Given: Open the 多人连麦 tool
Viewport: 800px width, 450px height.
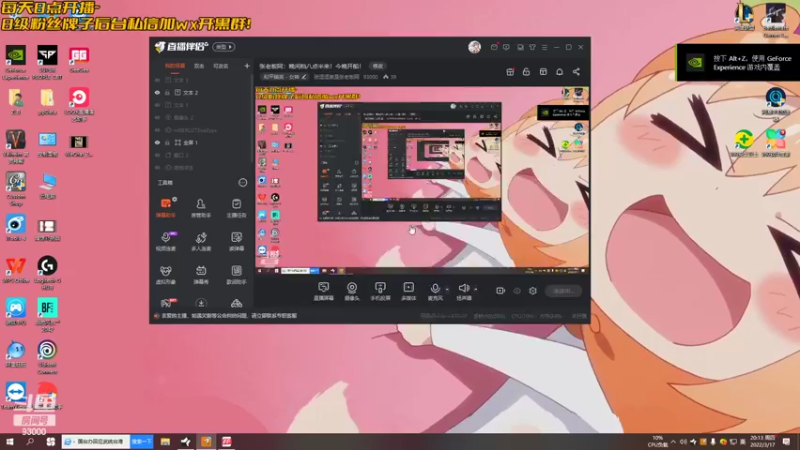Looking at the screenshot, I should [201, 240].
